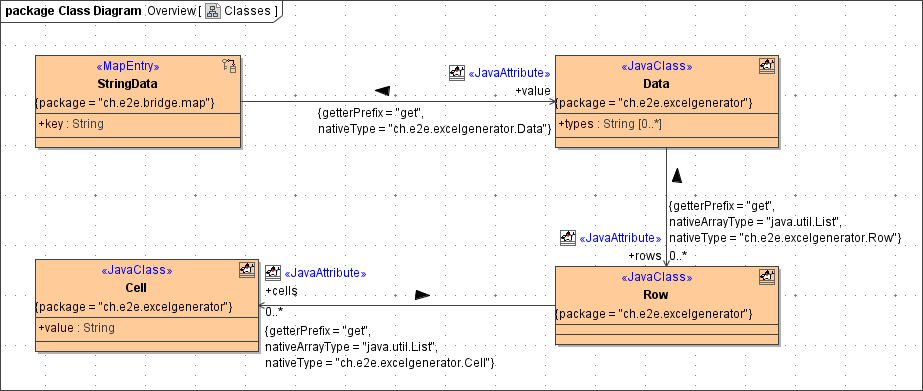Click the MapEntry icon in the StringData class
This screenshot has width=923, height=391.
[x=229, y=65]
